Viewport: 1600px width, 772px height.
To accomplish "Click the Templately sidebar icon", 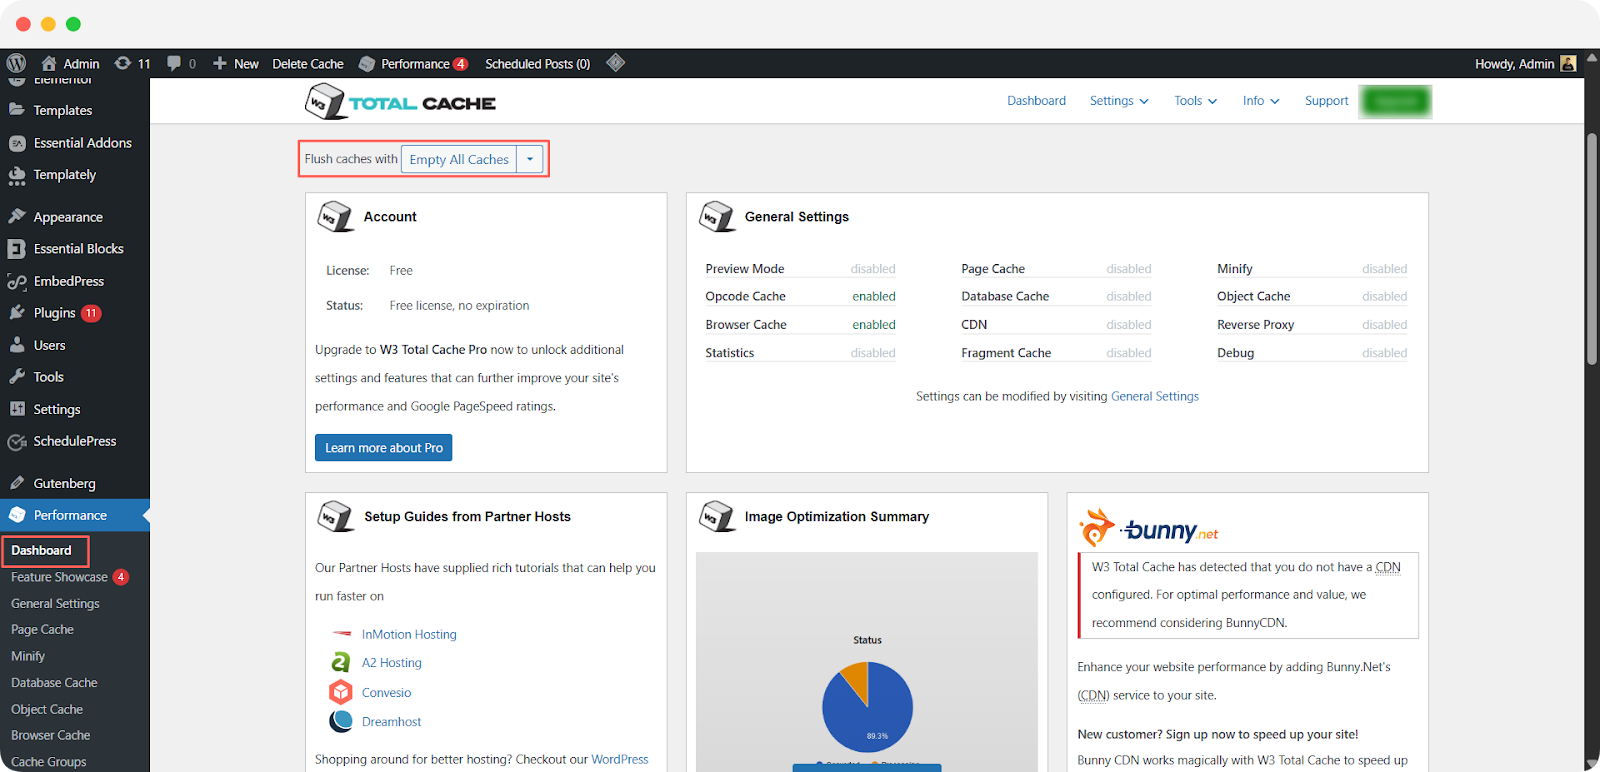I will (17, 175).
